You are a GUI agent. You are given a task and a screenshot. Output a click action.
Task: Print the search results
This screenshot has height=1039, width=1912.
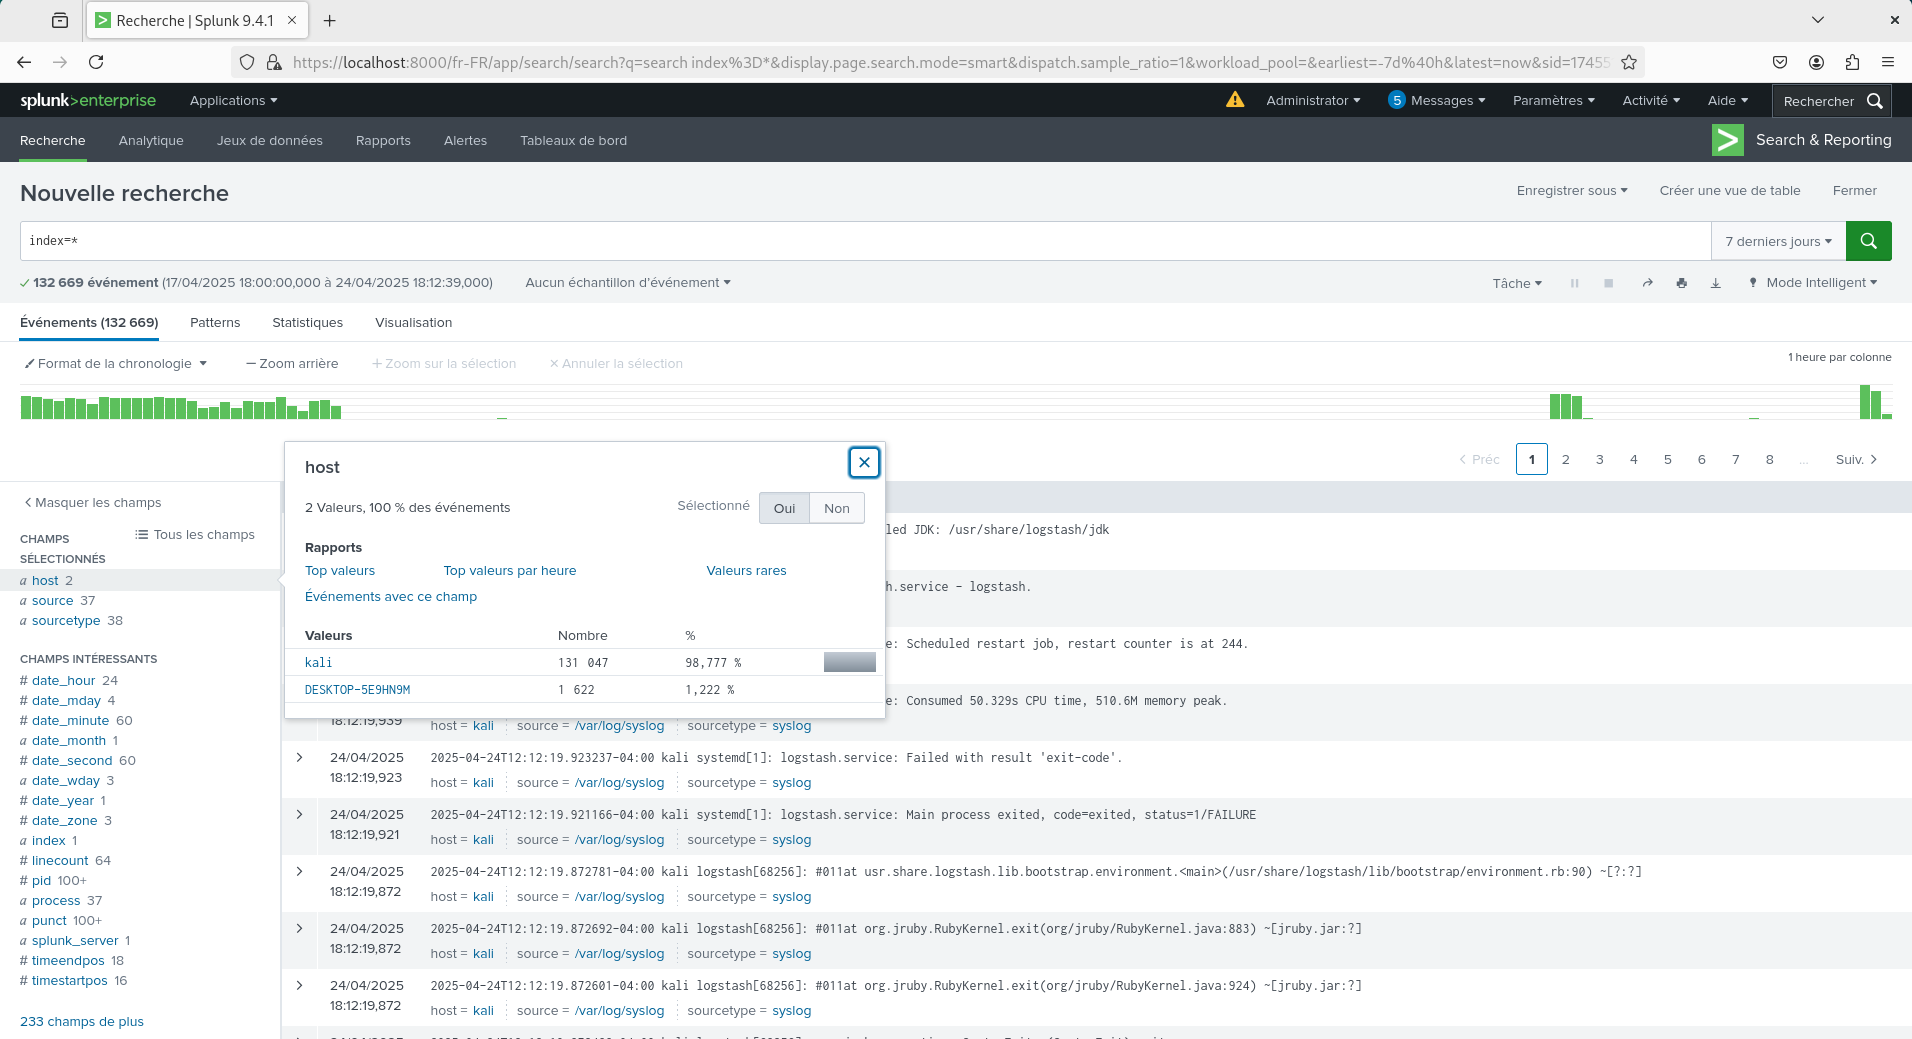(1681, 283)
